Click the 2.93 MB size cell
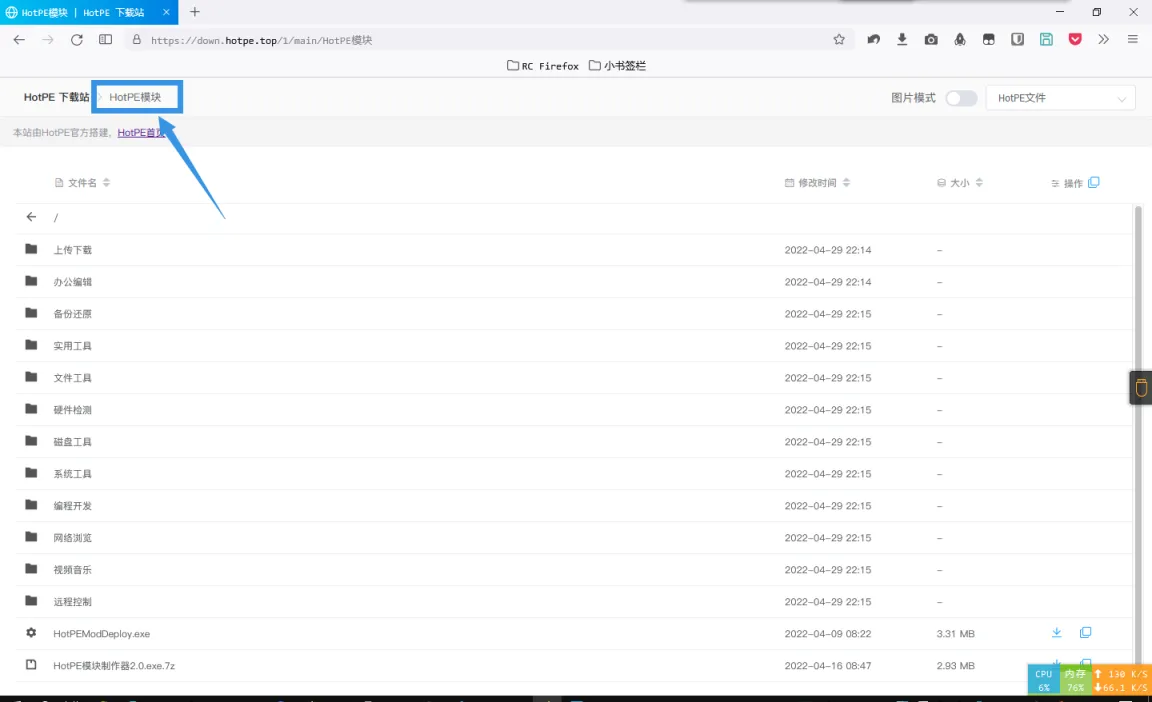The height and width of the screenshot is (702, 1152). [x=955, y=665]
